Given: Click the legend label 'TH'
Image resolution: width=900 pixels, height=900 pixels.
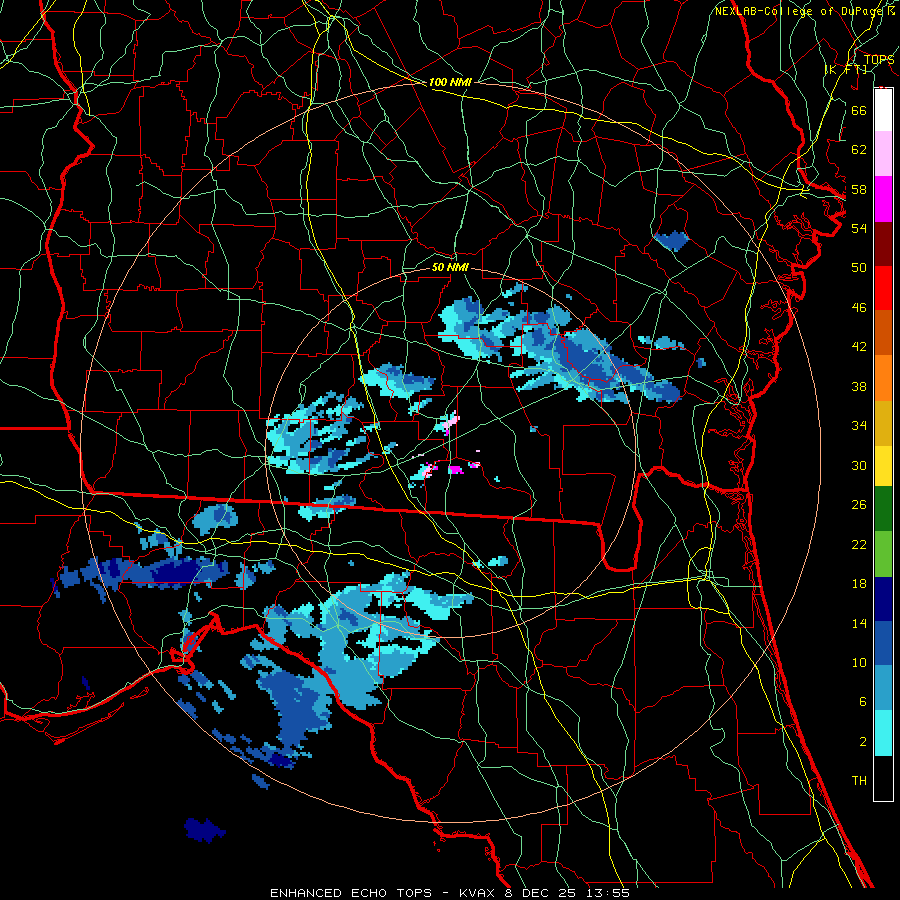Looking at the screenshot, I should point(859,780).
